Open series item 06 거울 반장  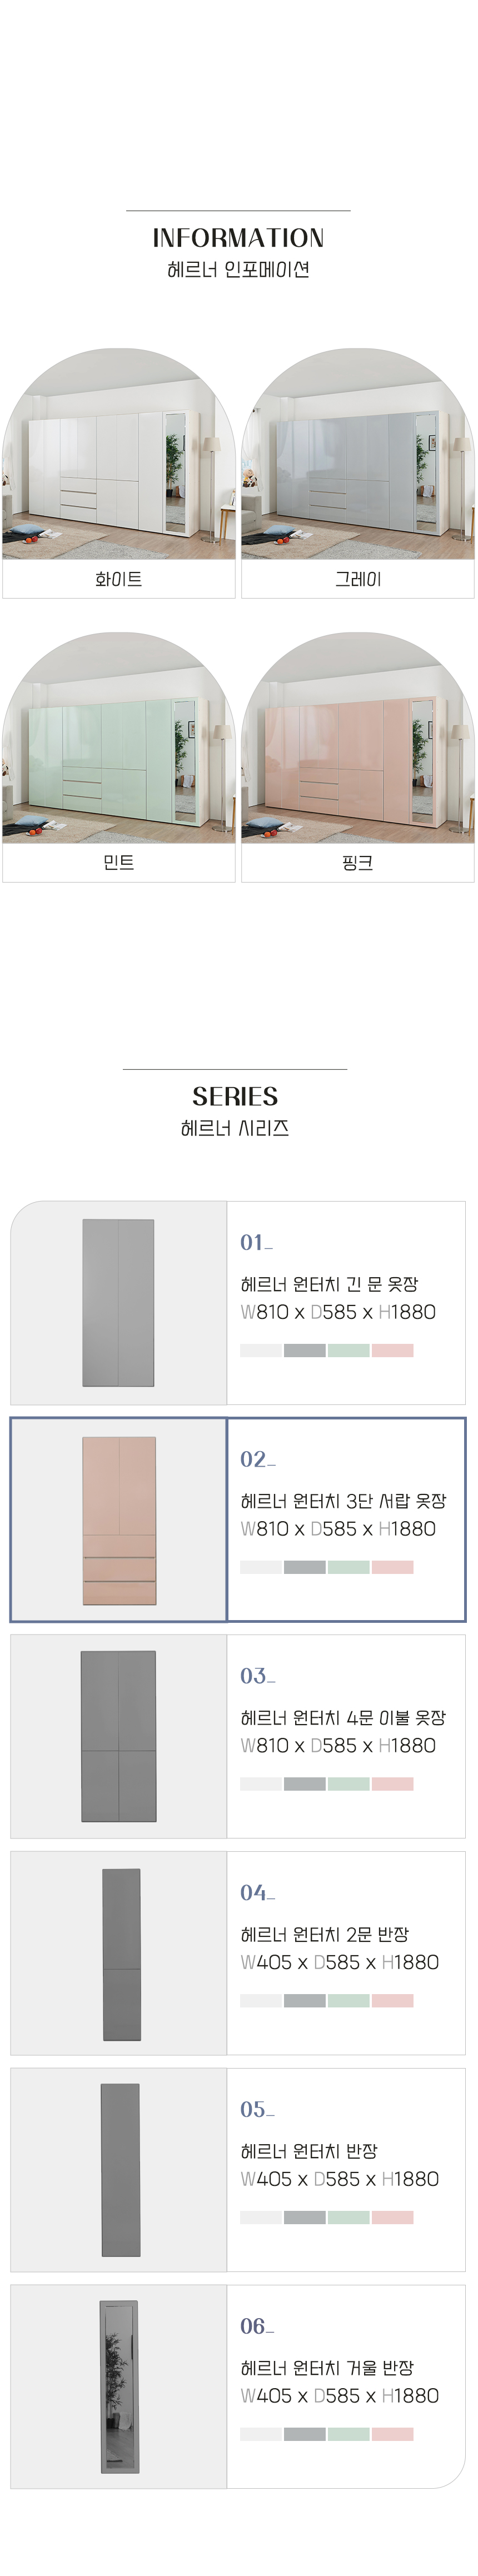pos(238,2387)
